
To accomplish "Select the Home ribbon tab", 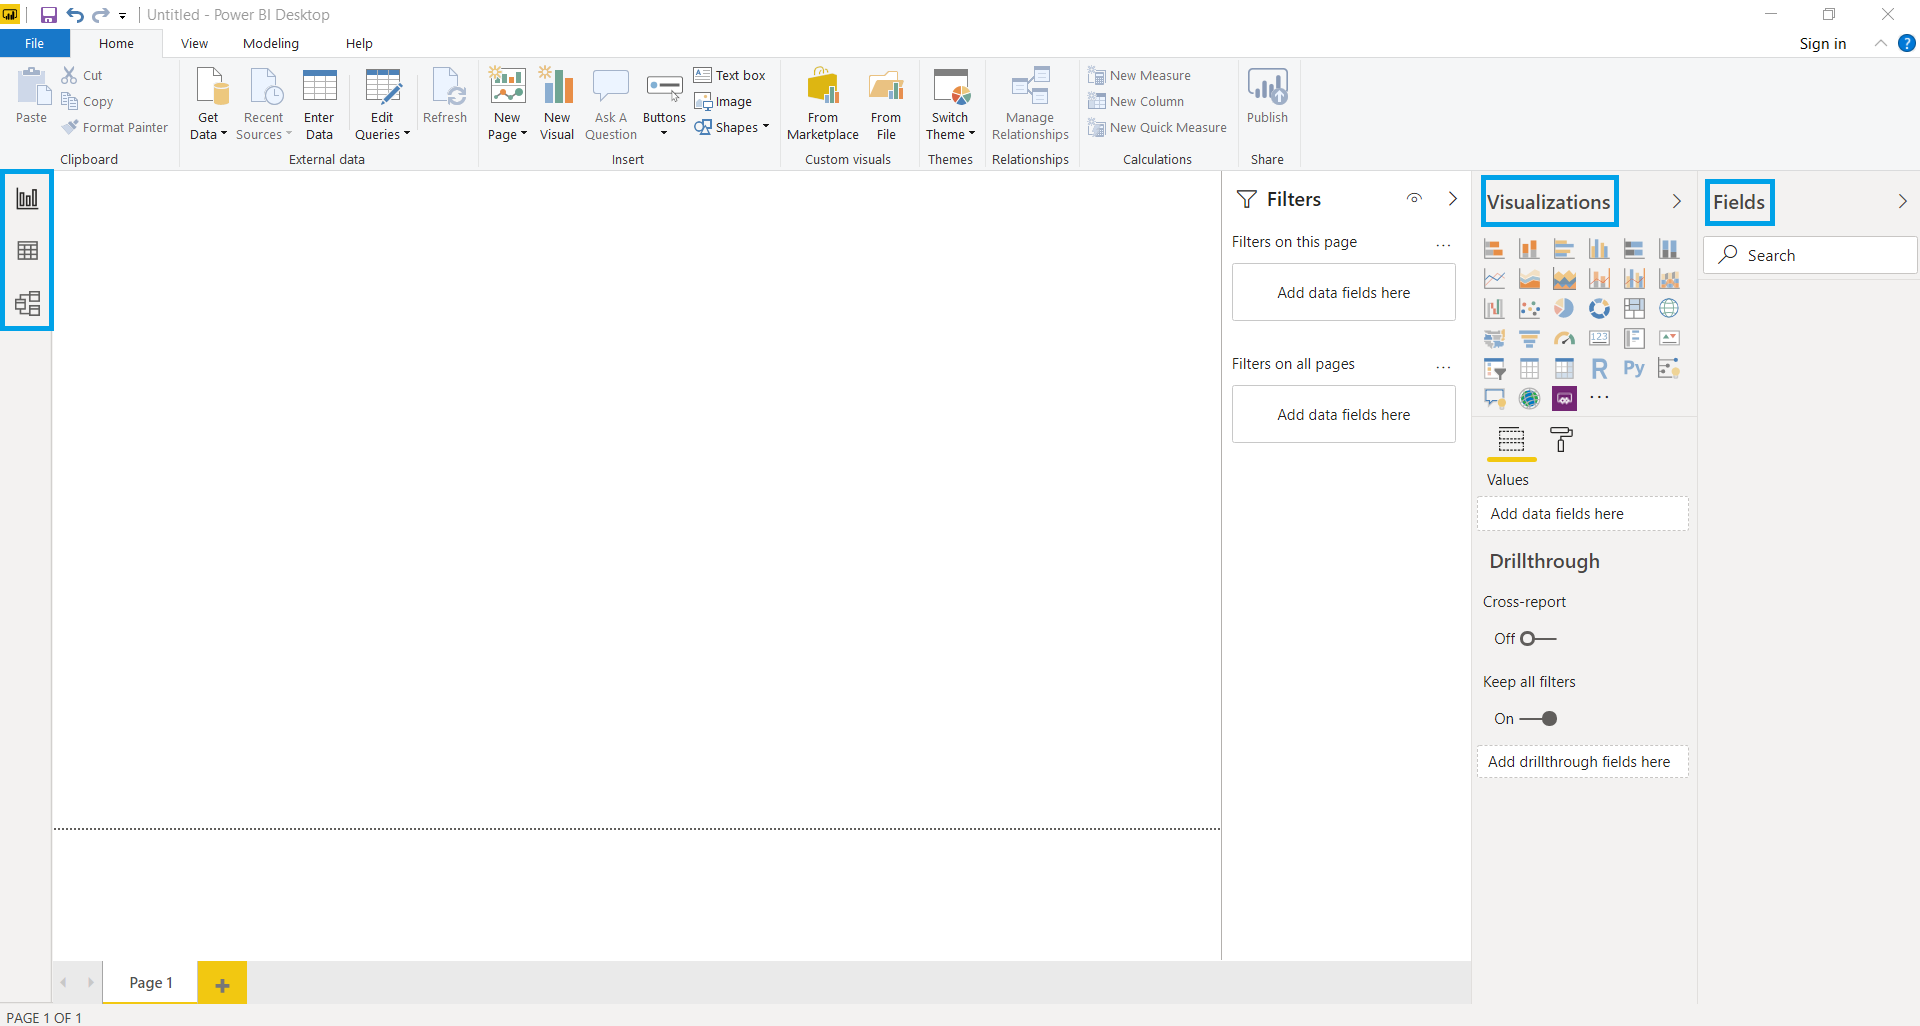I will (116, 44).
